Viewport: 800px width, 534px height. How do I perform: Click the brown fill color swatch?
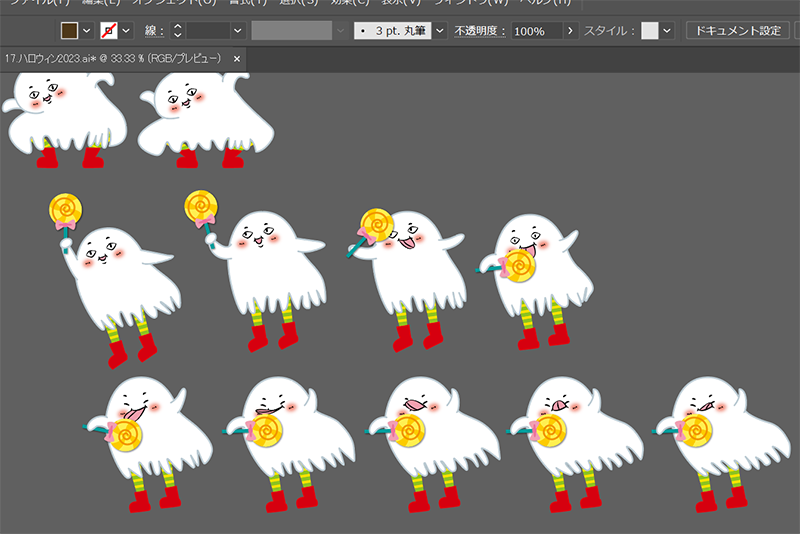69,31
